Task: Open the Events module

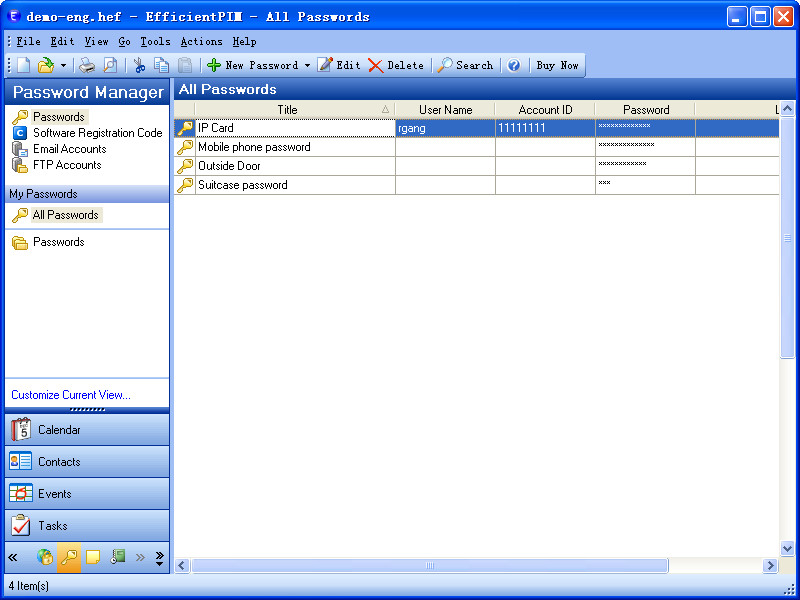Action: 87,494
